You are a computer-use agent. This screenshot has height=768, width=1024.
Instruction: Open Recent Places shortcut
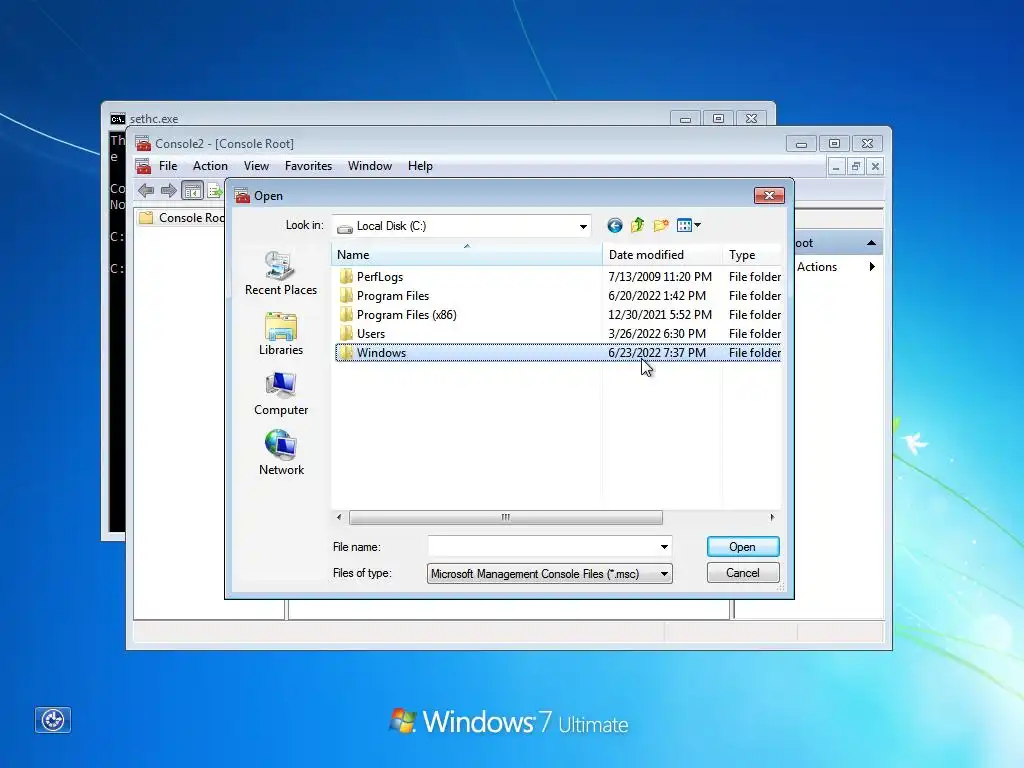281,274
